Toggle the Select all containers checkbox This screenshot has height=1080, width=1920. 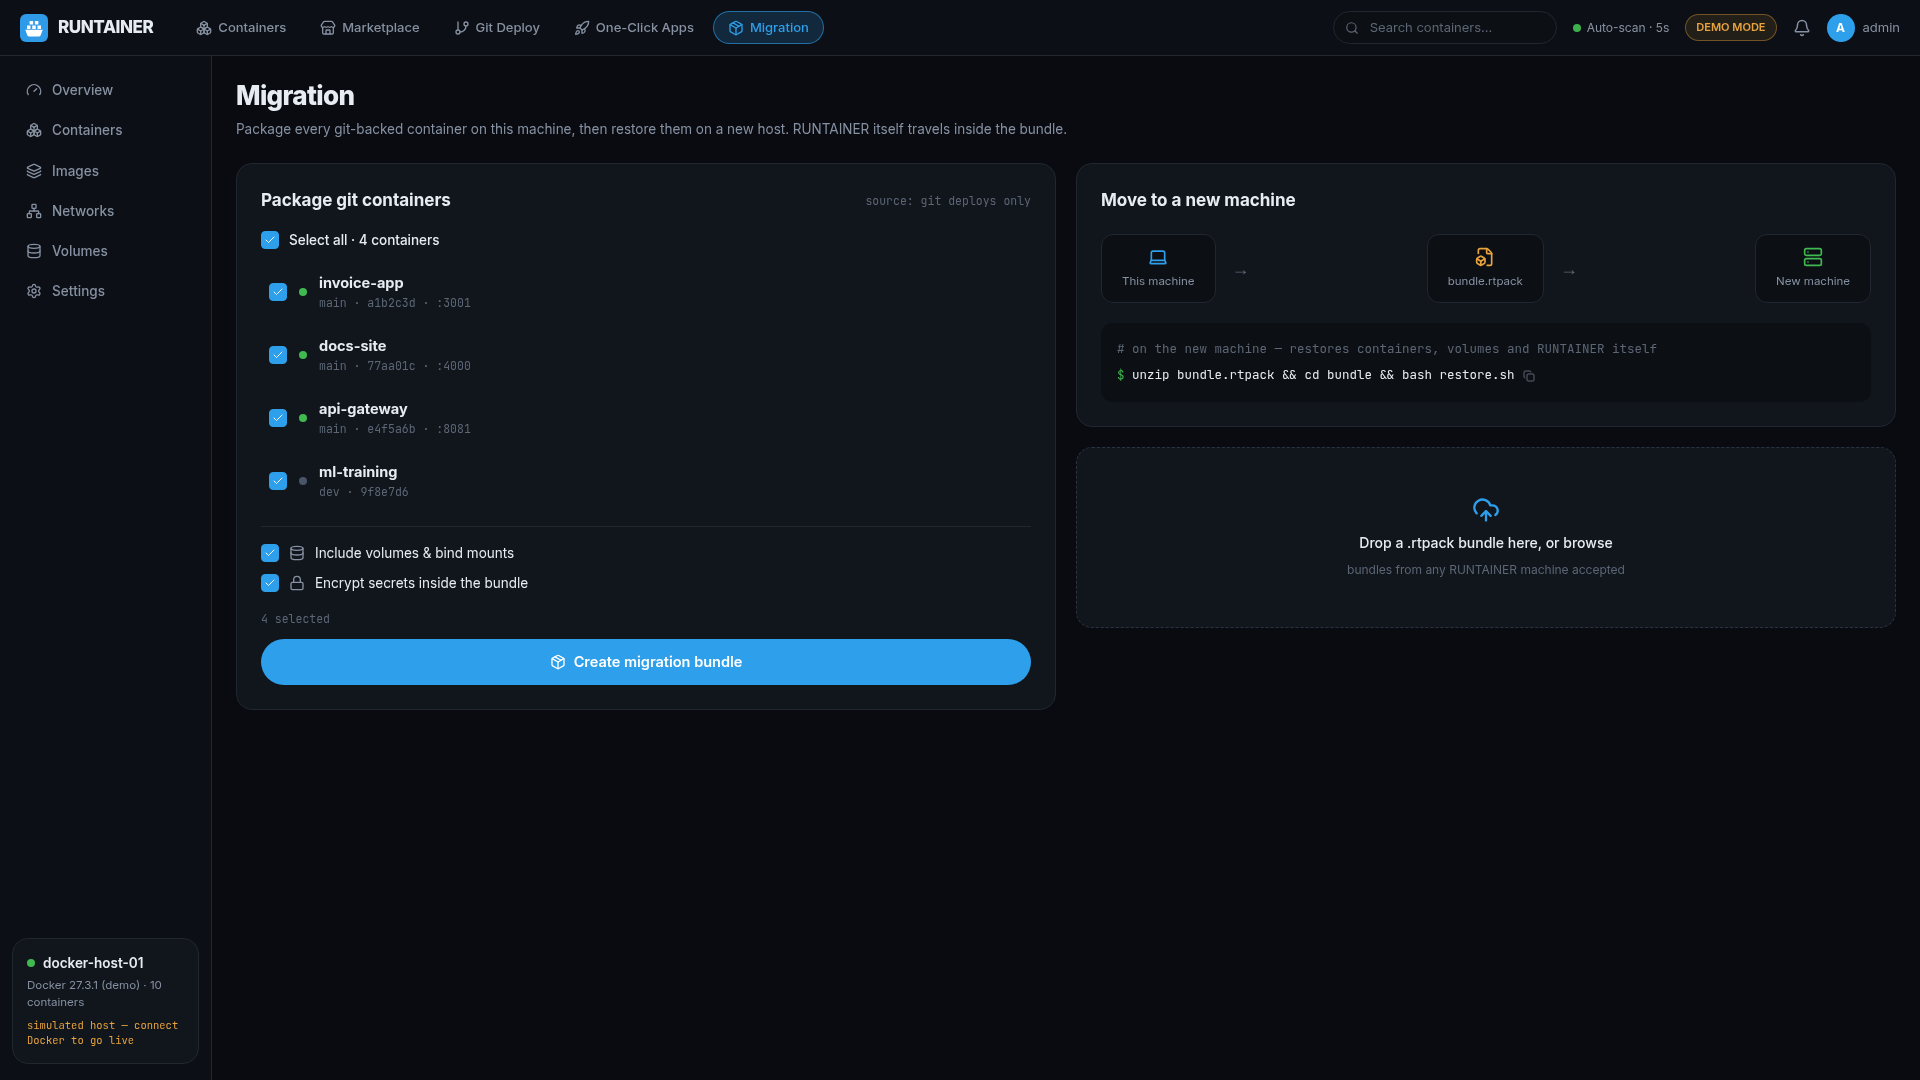[270, 240]
